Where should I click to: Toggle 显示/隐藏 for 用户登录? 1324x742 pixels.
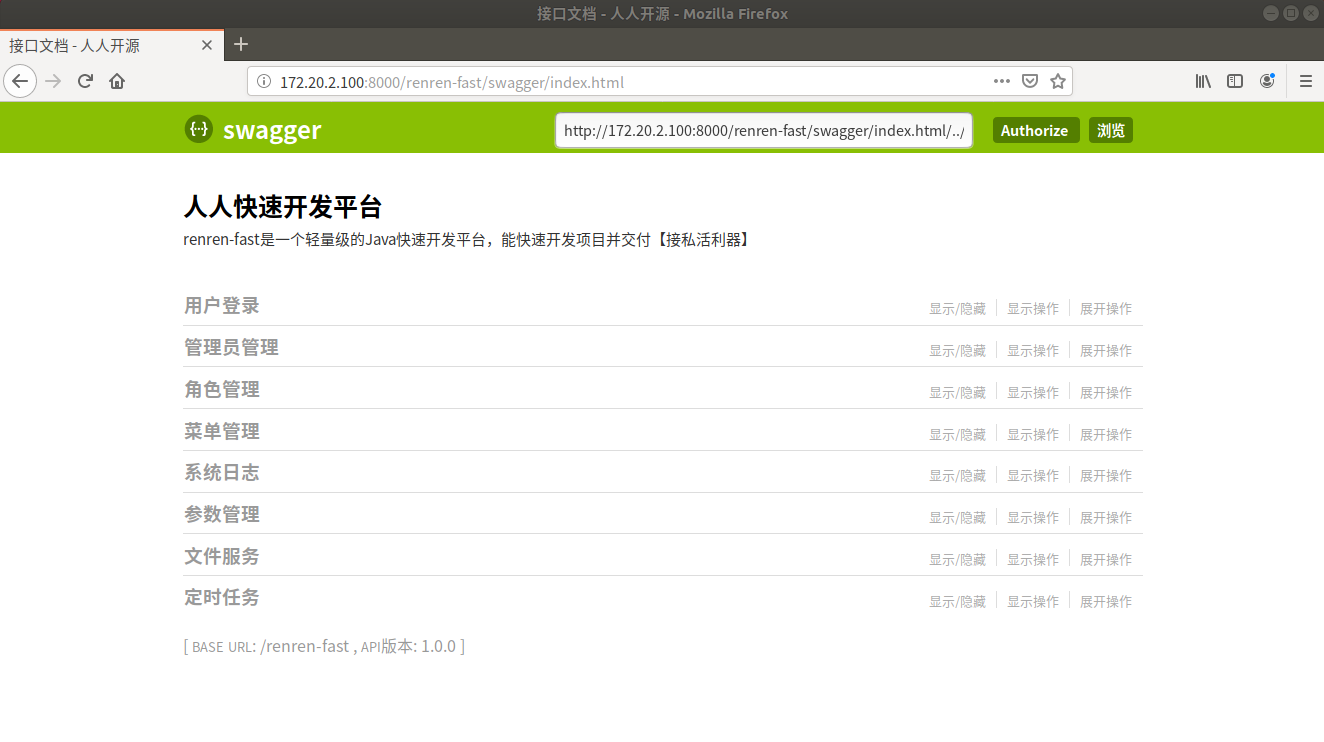957,309
